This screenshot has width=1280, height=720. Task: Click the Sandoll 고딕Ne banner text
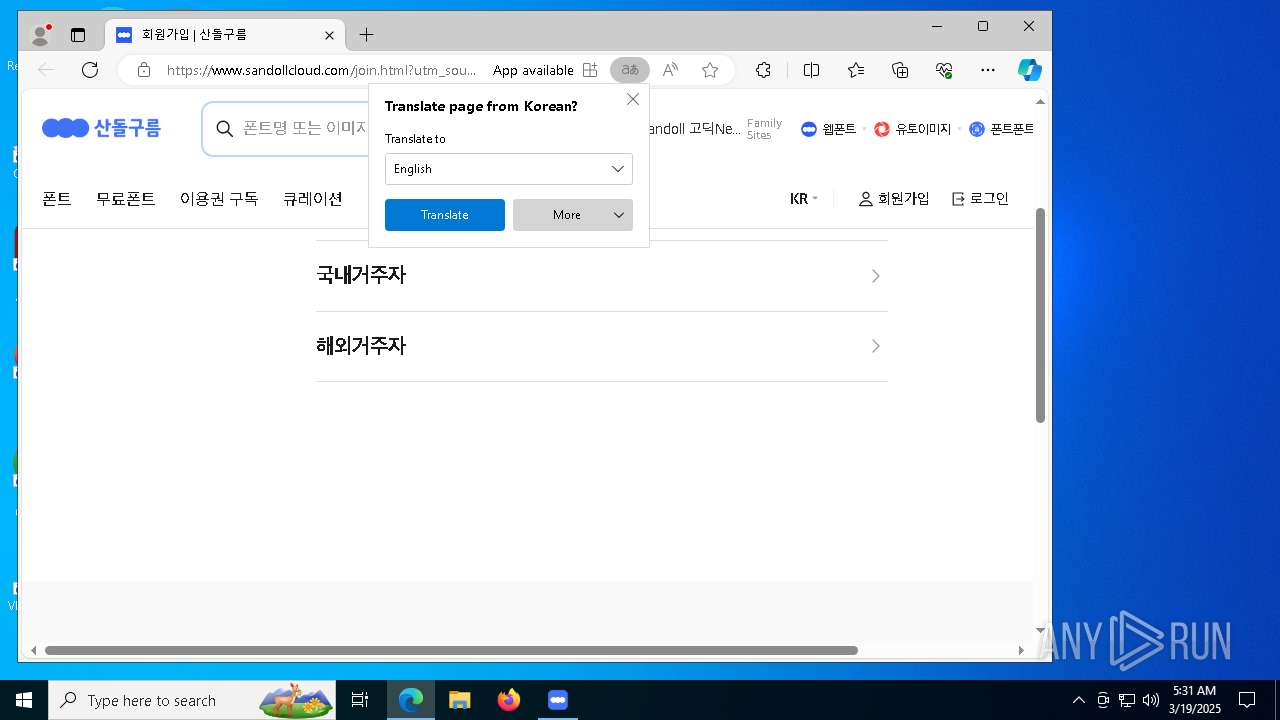(694, 129)
